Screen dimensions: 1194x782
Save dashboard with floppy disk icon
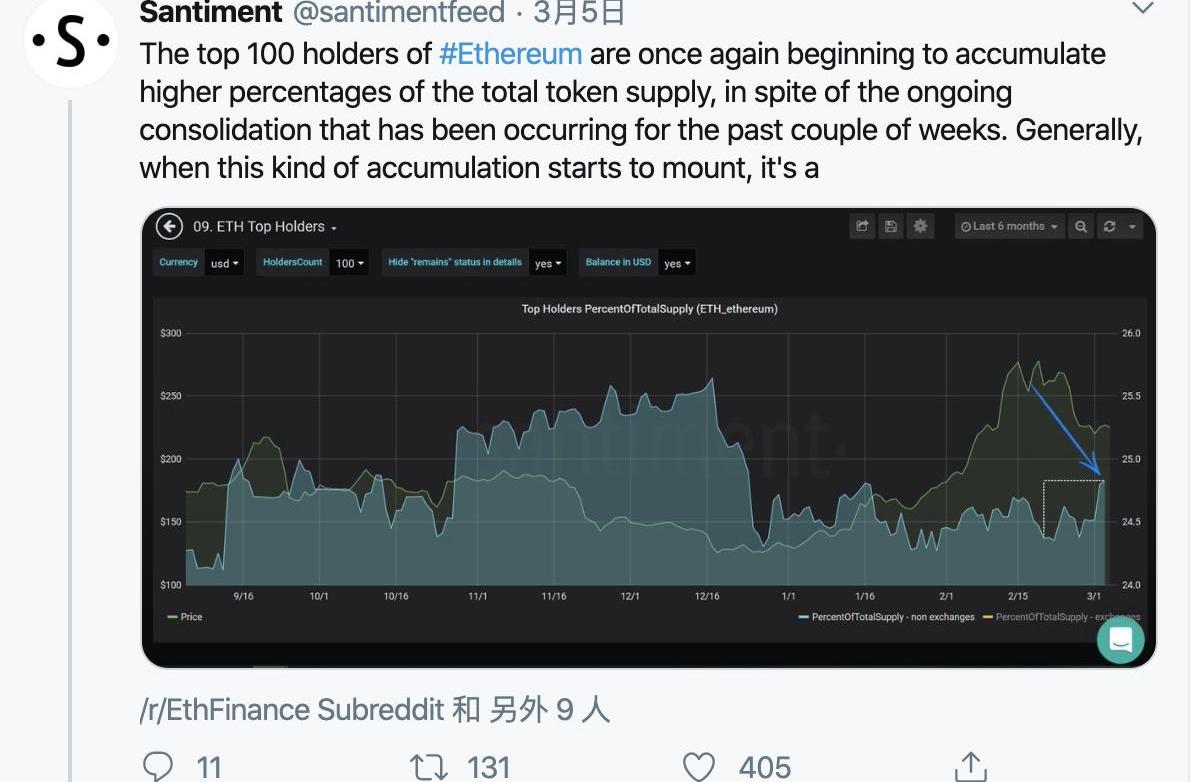click(x=891, y=226)
